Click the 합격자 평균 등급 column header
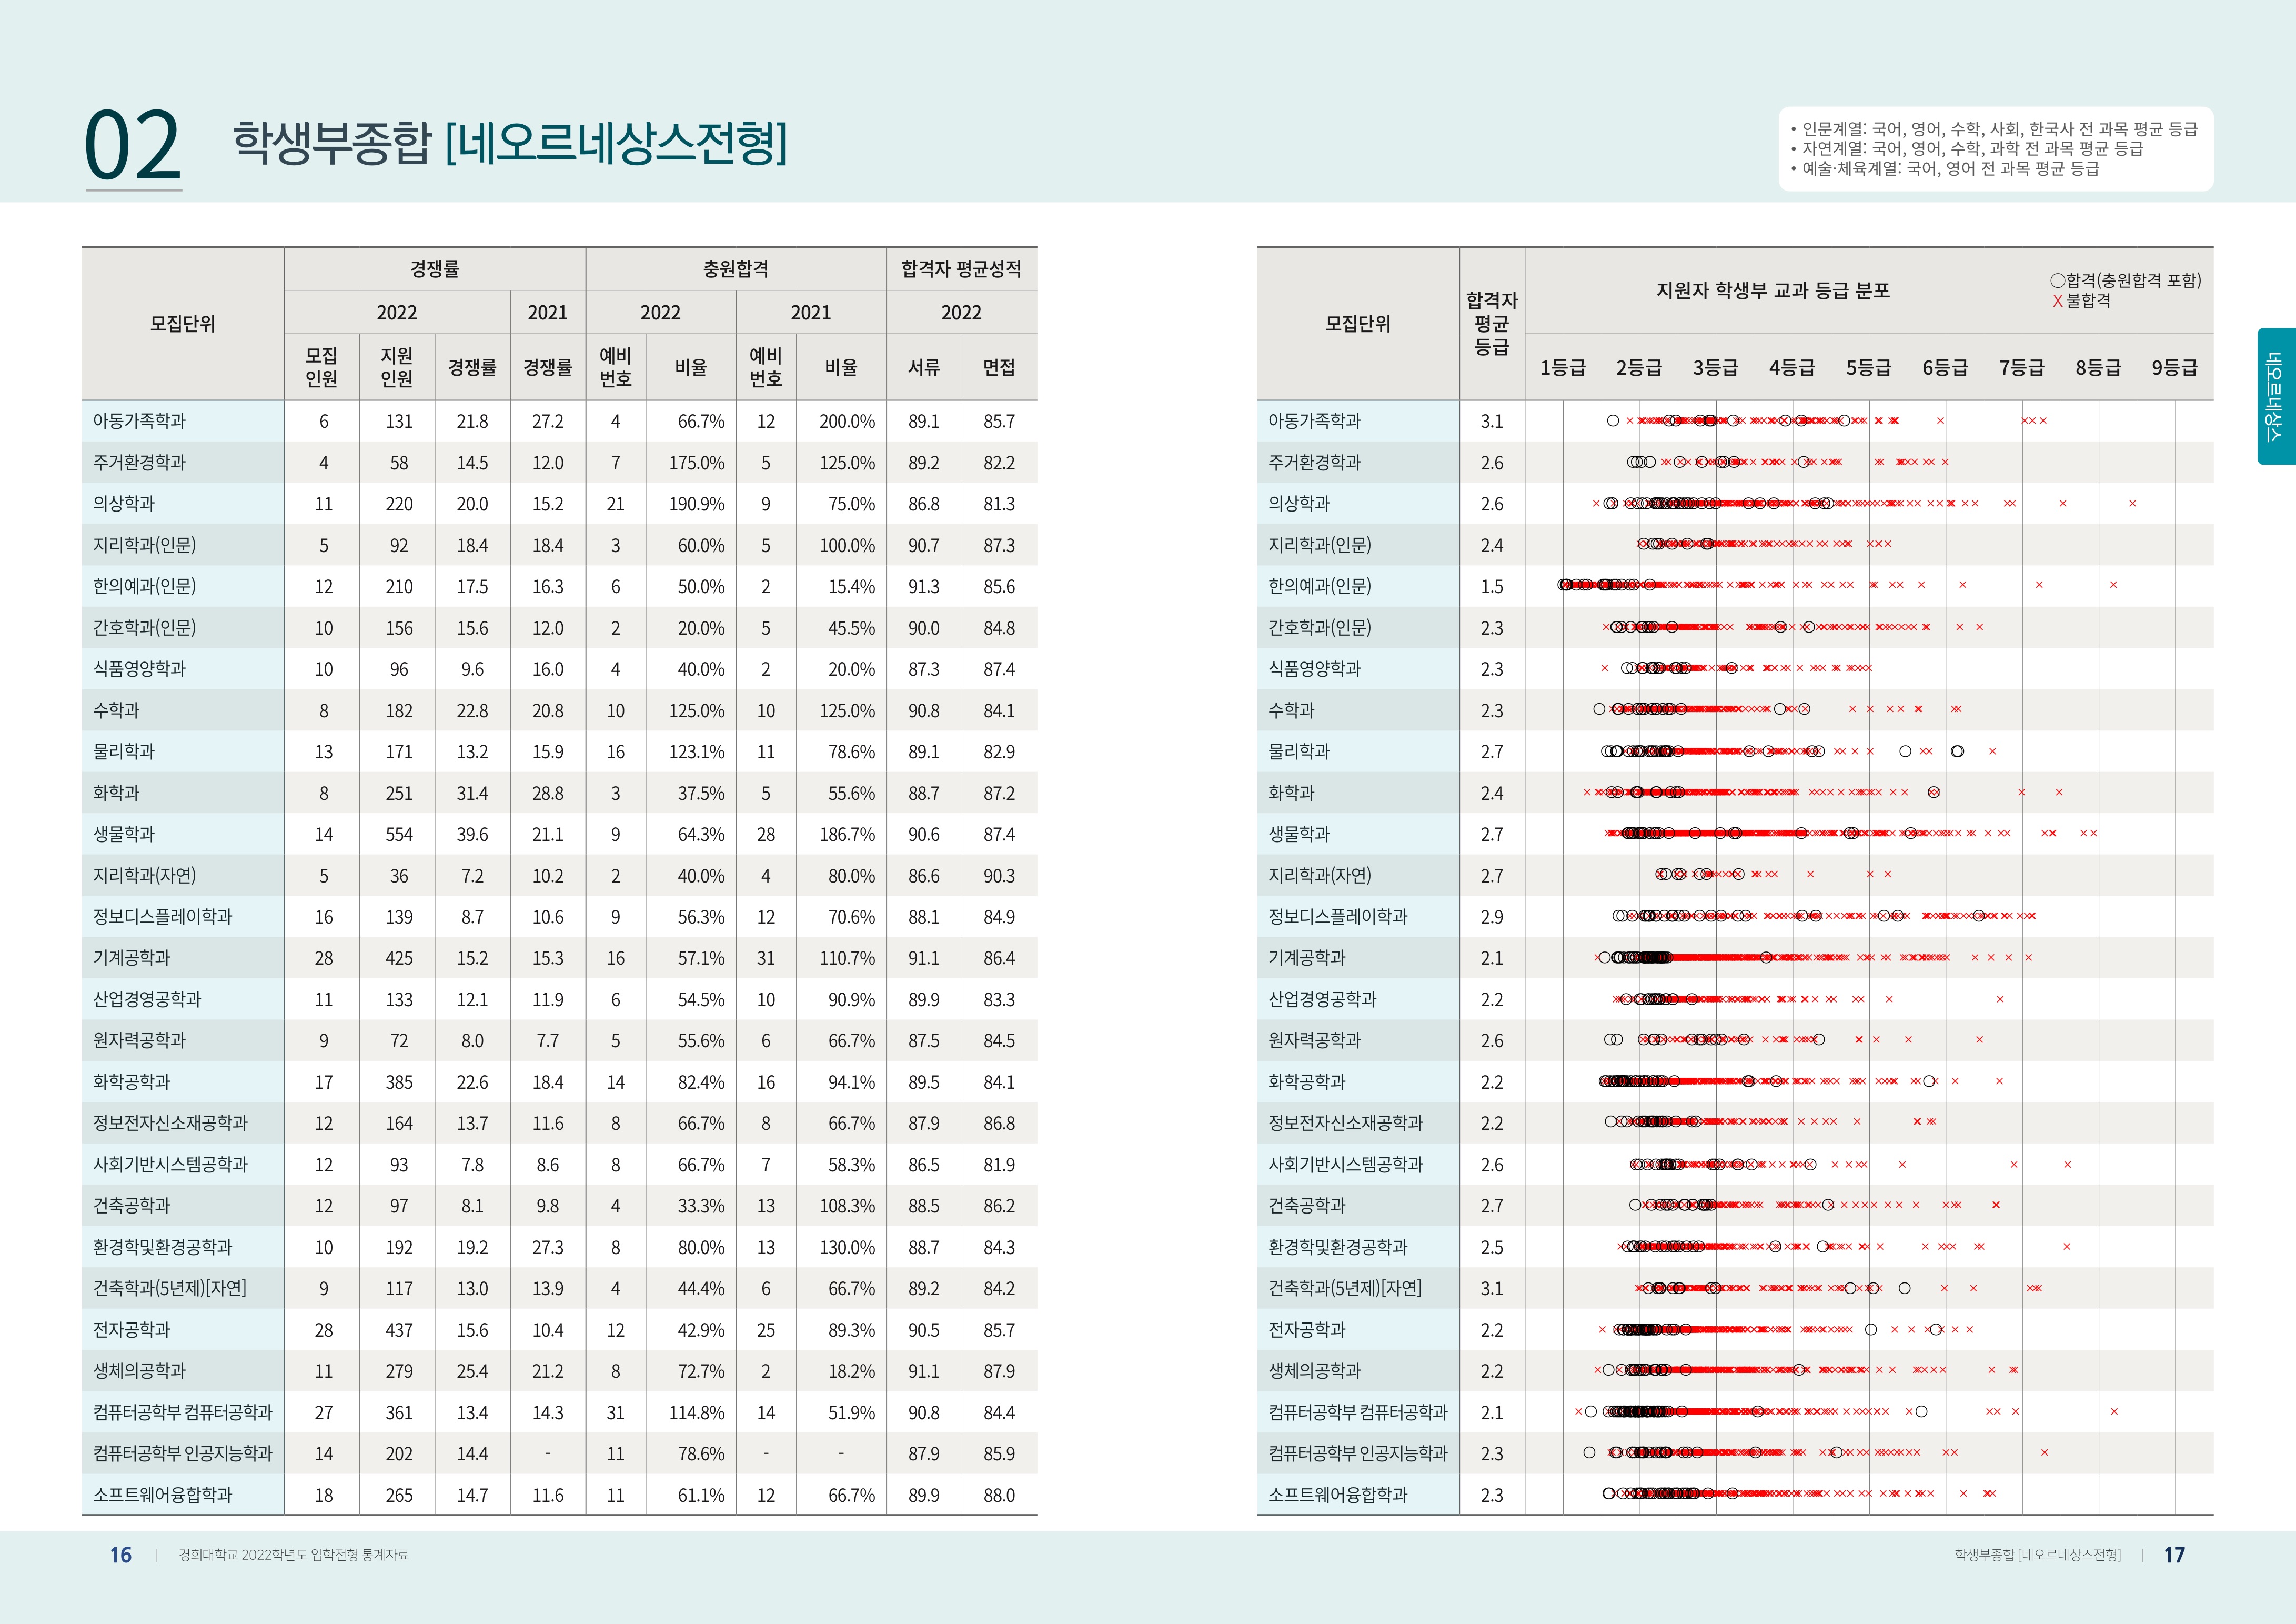 point(1491,323)
